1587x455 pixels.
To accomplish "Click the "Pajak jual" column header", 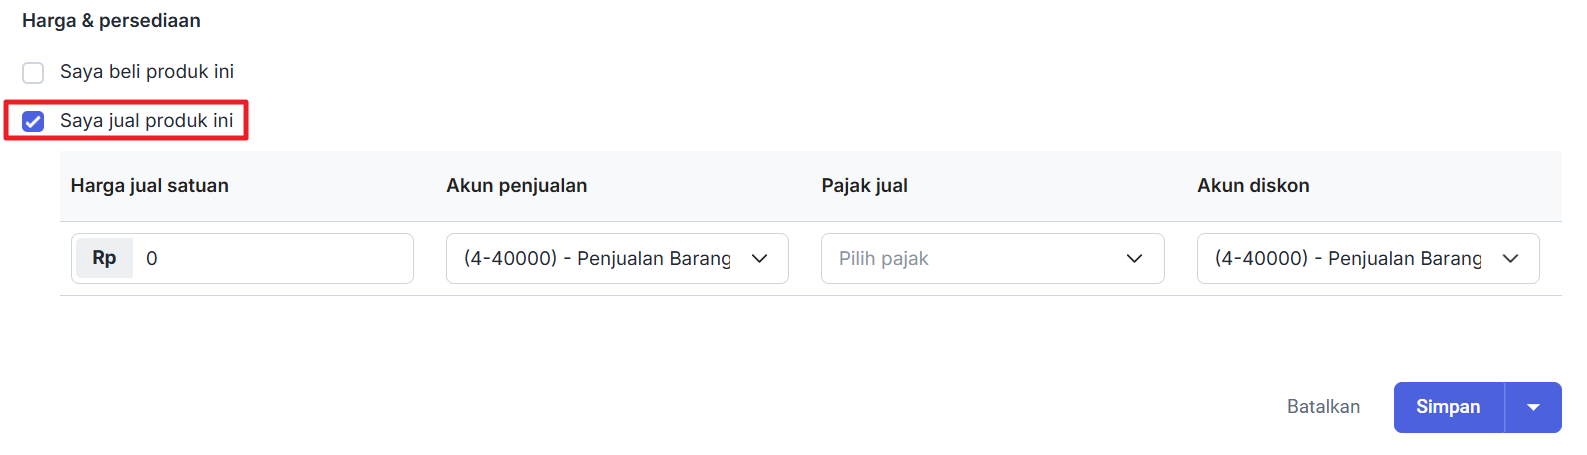I will 865,186.
